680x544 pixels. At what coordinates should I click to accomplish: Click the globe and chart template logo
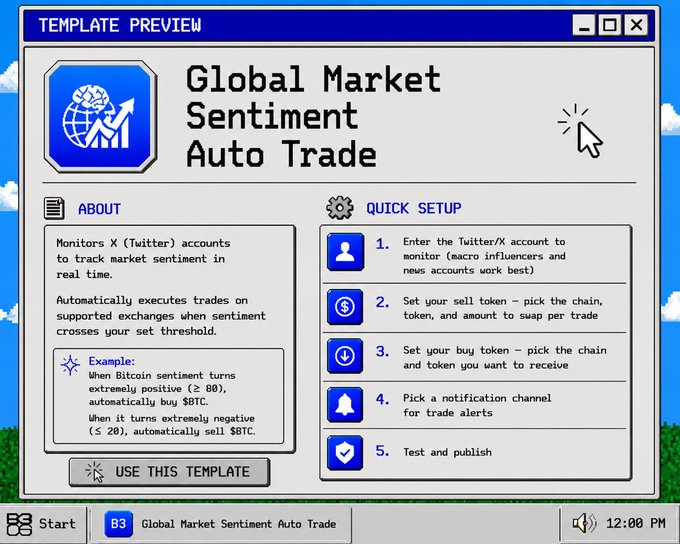click(100, 117)
